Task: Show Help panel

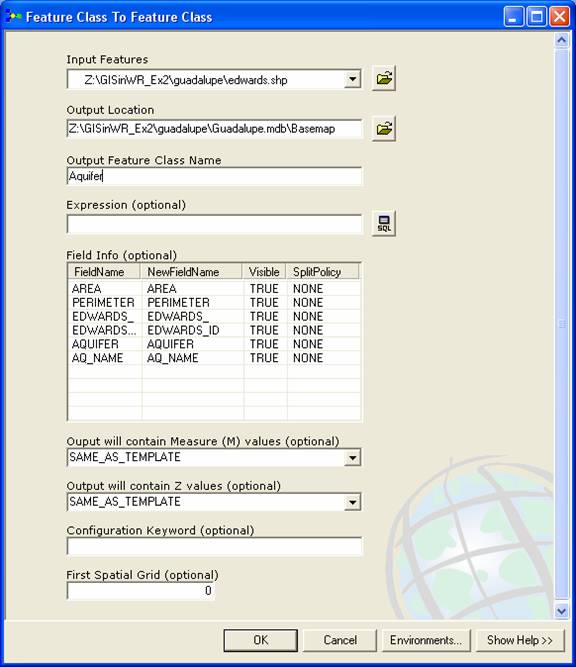Action: (x=520, y=640)
